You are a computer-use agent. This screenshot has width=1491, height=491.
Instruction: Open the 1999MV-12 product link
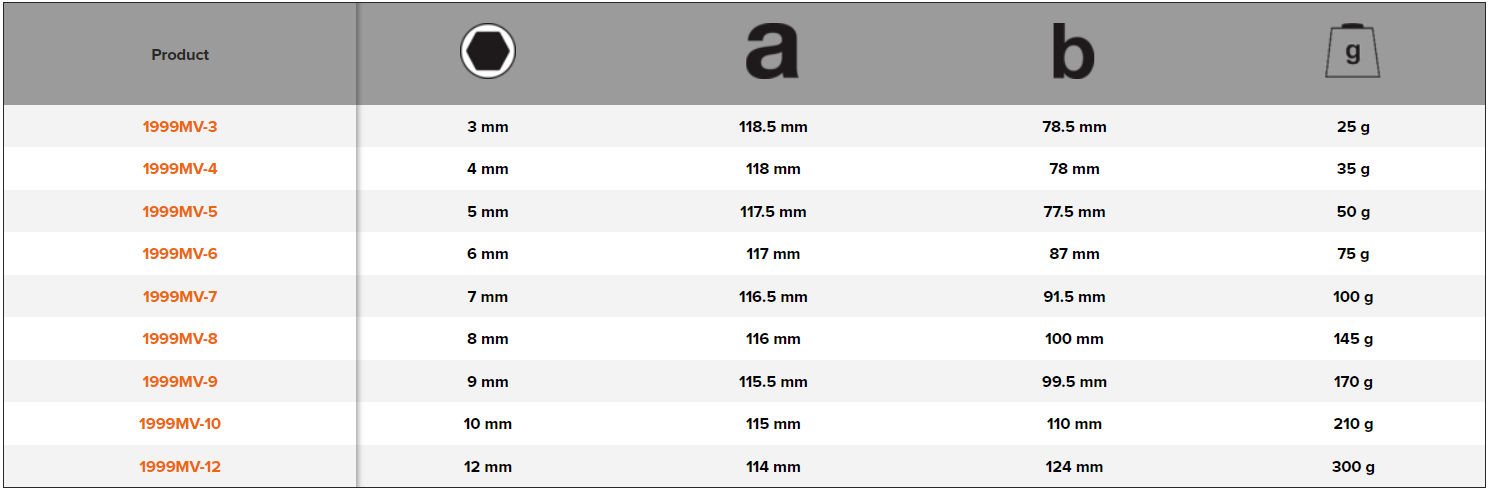click(180, 467)
